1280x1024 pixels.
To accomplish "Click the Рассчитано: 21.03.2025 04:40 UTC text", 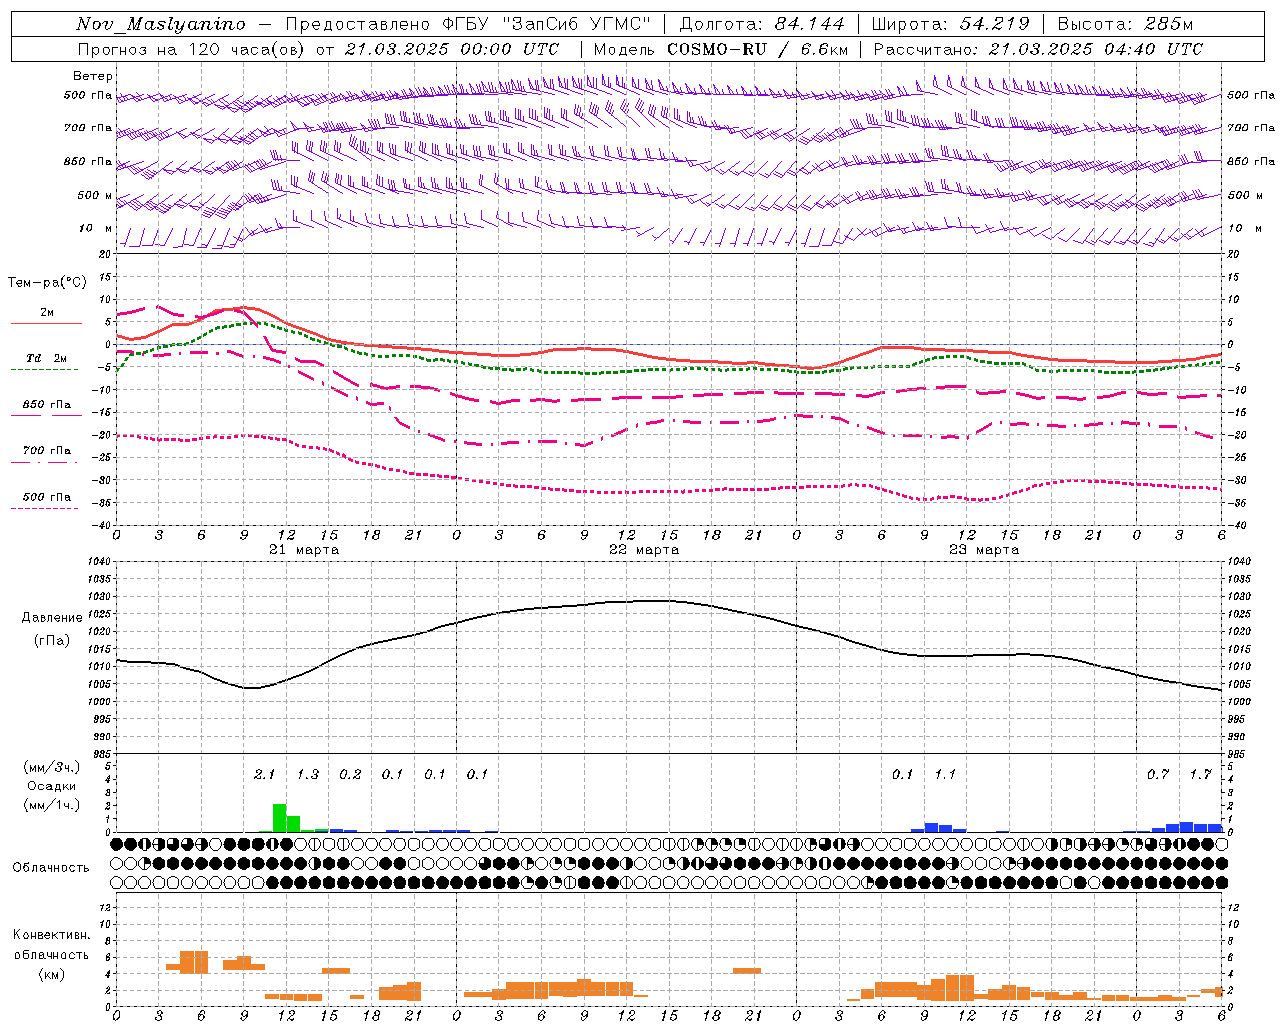I will coord(1038,49).
